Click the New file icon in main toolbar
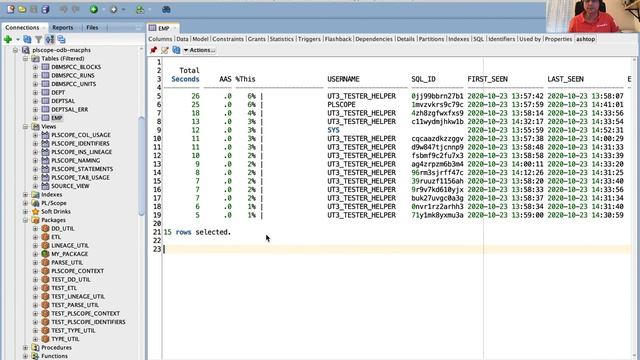This screenshot has height=360, width=640. click(x=11, y=9)
